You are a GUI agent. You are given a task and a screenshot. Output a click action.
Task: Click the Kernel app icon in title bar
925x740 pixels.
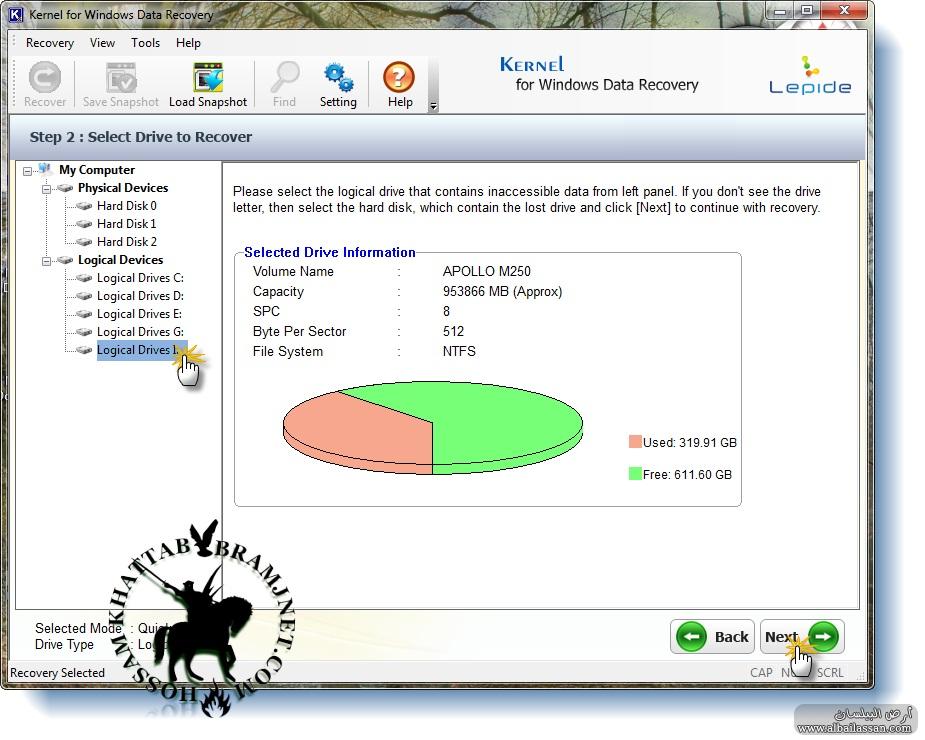(16, 14)
